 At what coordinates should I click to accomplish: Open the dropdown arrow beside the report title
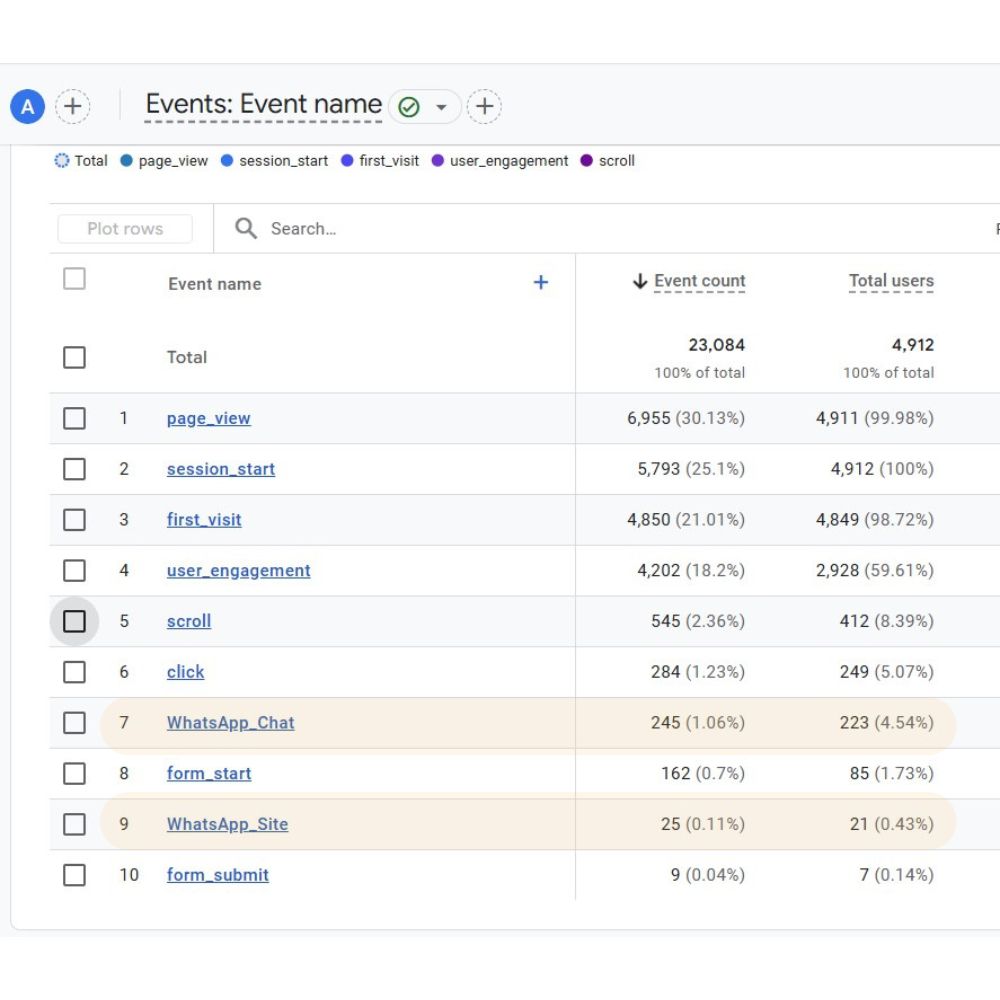[x=441, y=107]
